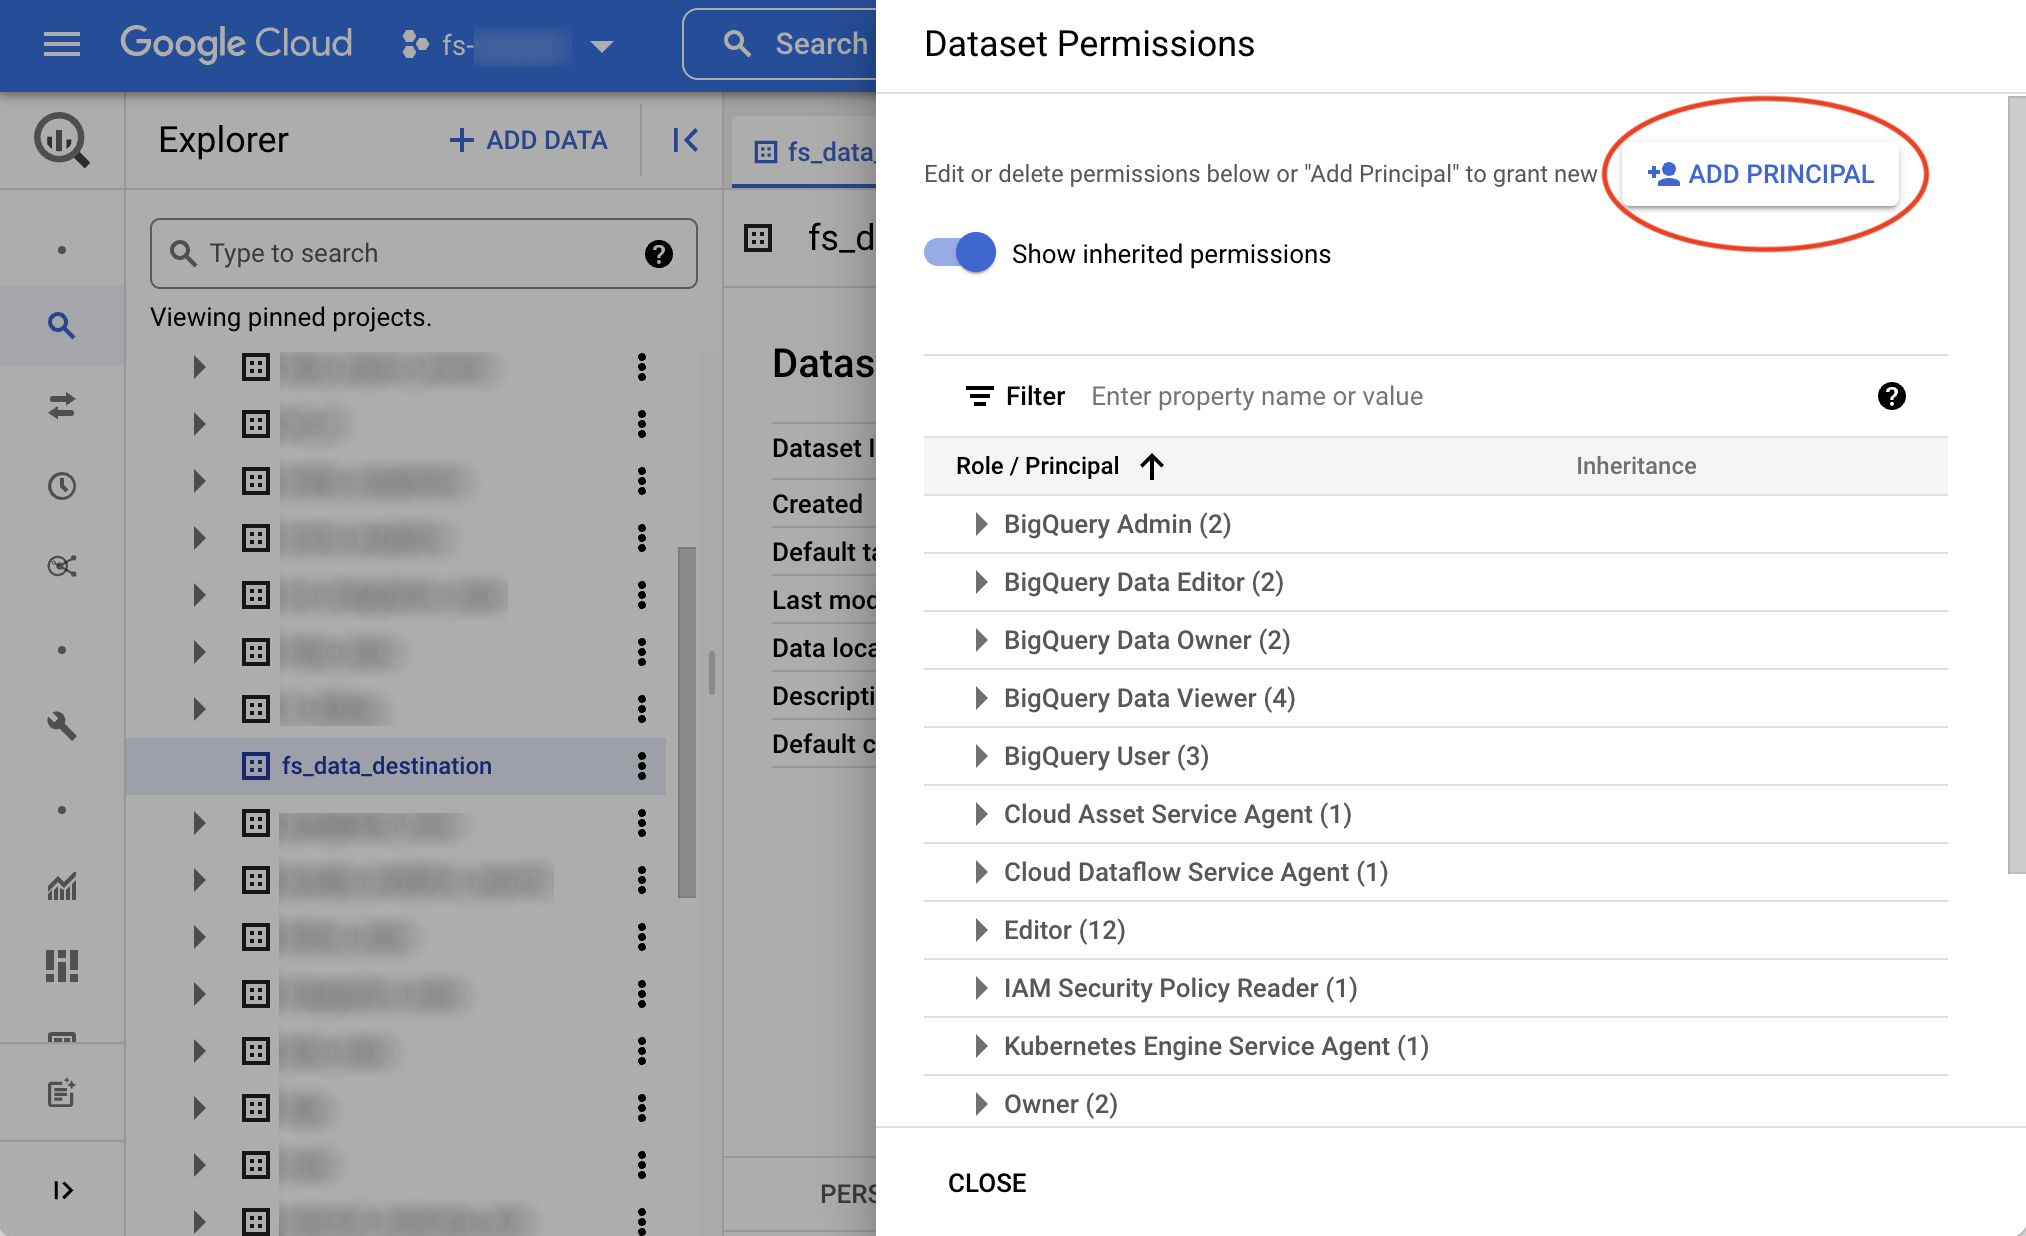Open Monitoring chart icon in sidebar

[62, 886]
